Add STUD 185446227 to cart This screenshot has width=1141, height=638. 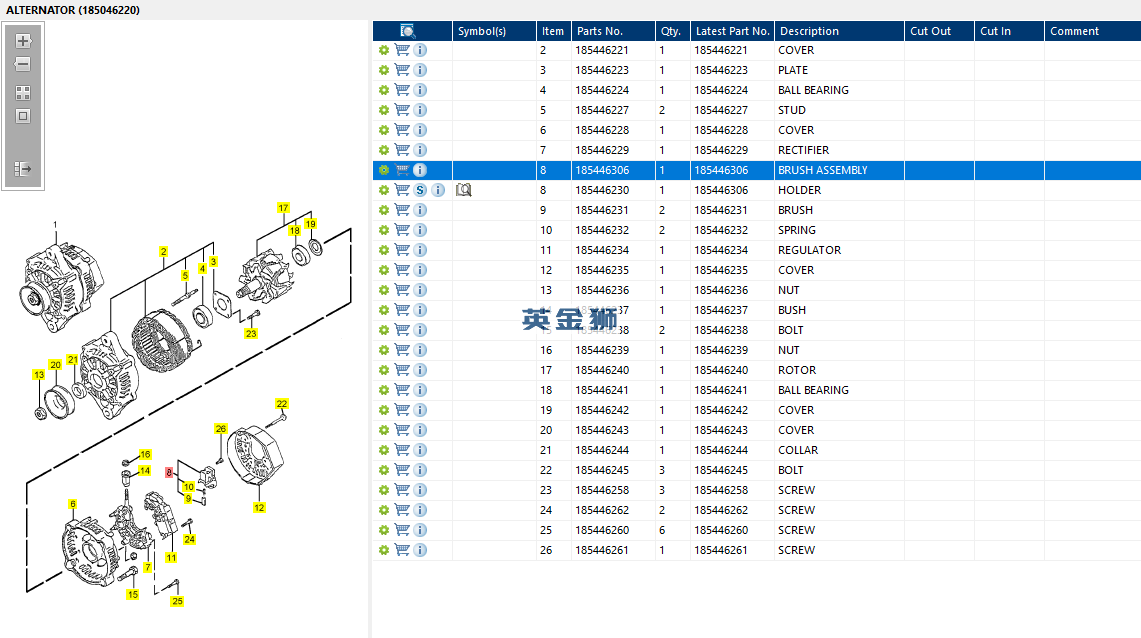tap(402, 110)
